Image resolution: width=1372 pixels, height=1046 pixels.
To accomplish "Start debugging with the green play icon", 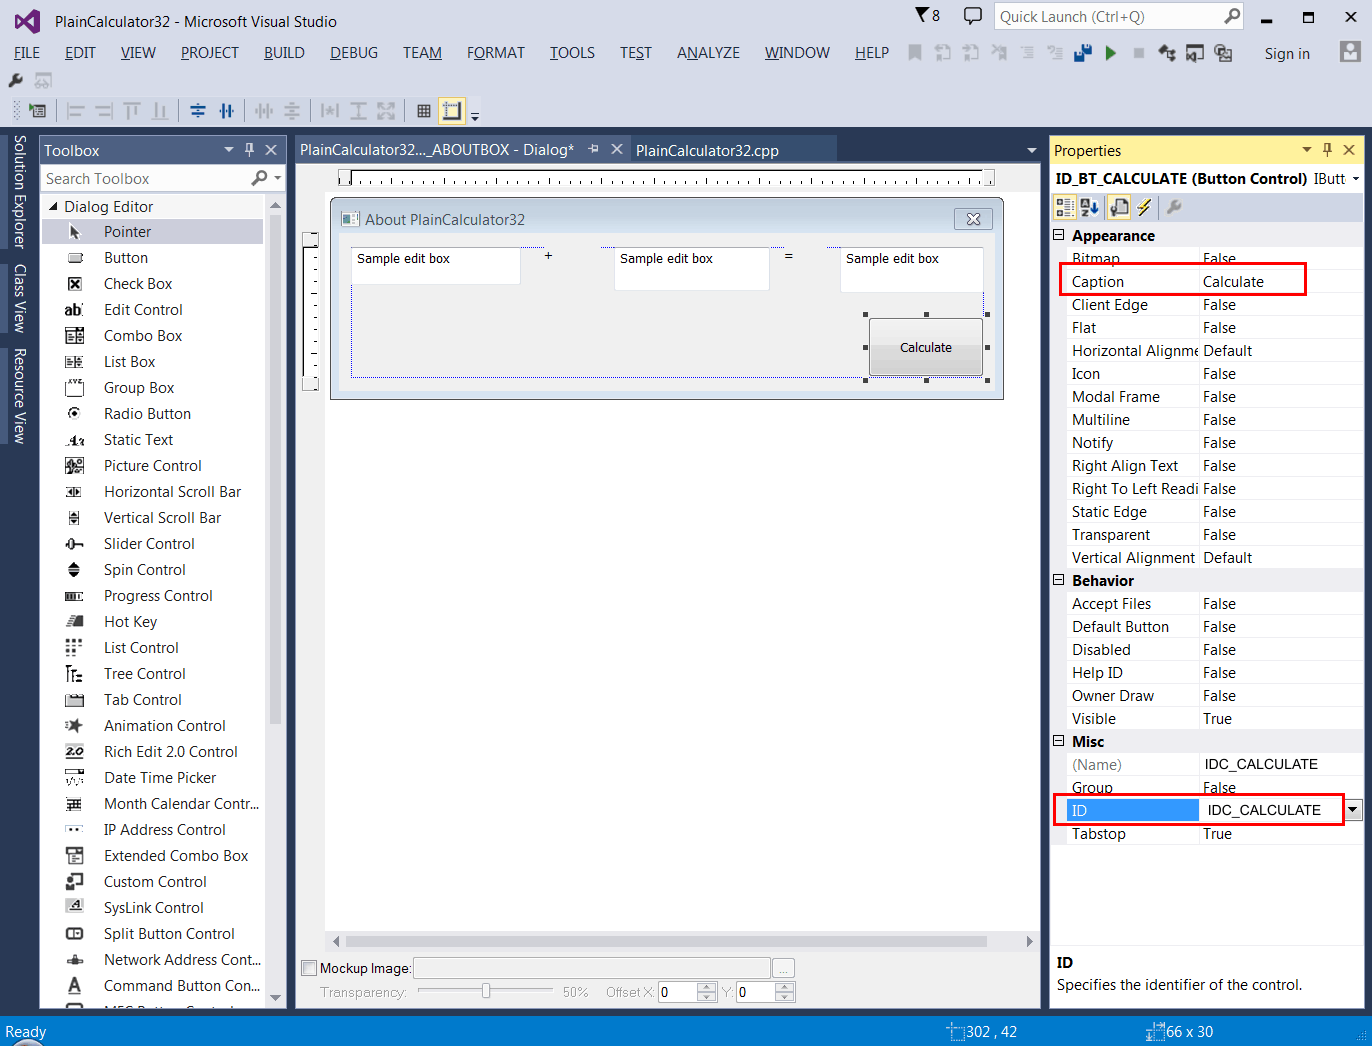I will [1111, 53].
